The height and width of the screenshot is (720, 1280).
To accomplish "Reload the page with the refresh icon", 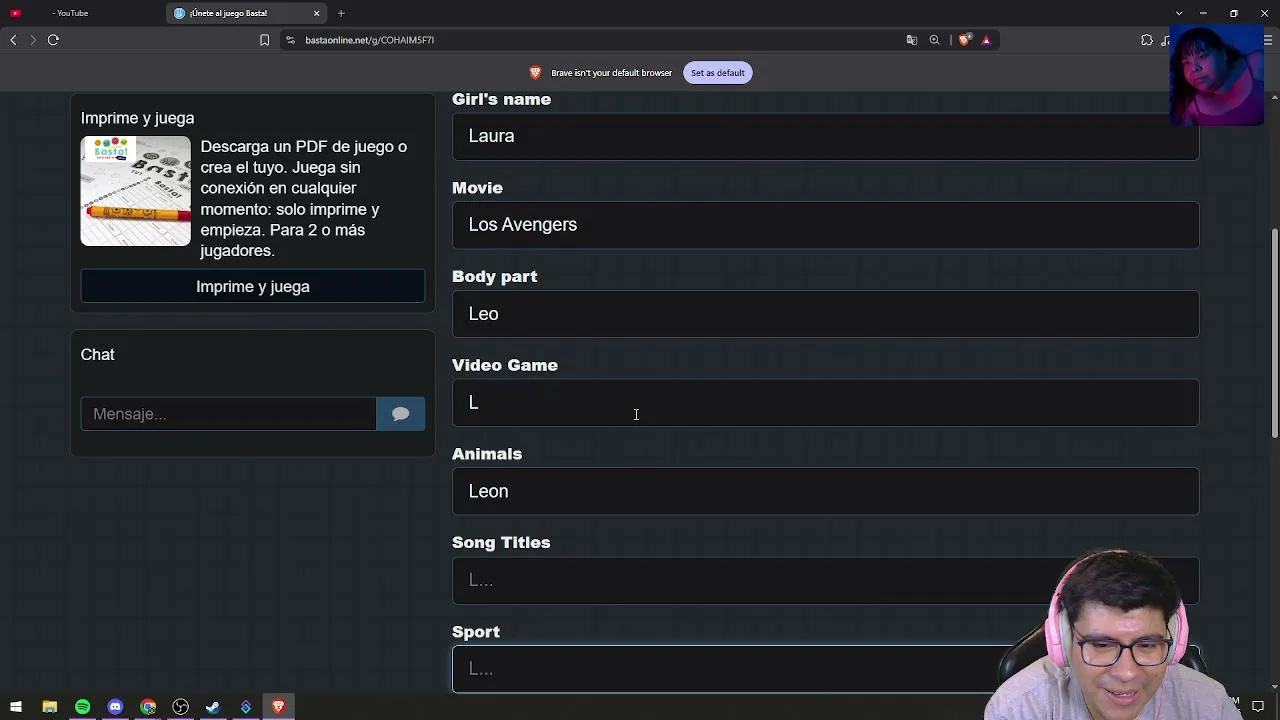I will 53,40.
